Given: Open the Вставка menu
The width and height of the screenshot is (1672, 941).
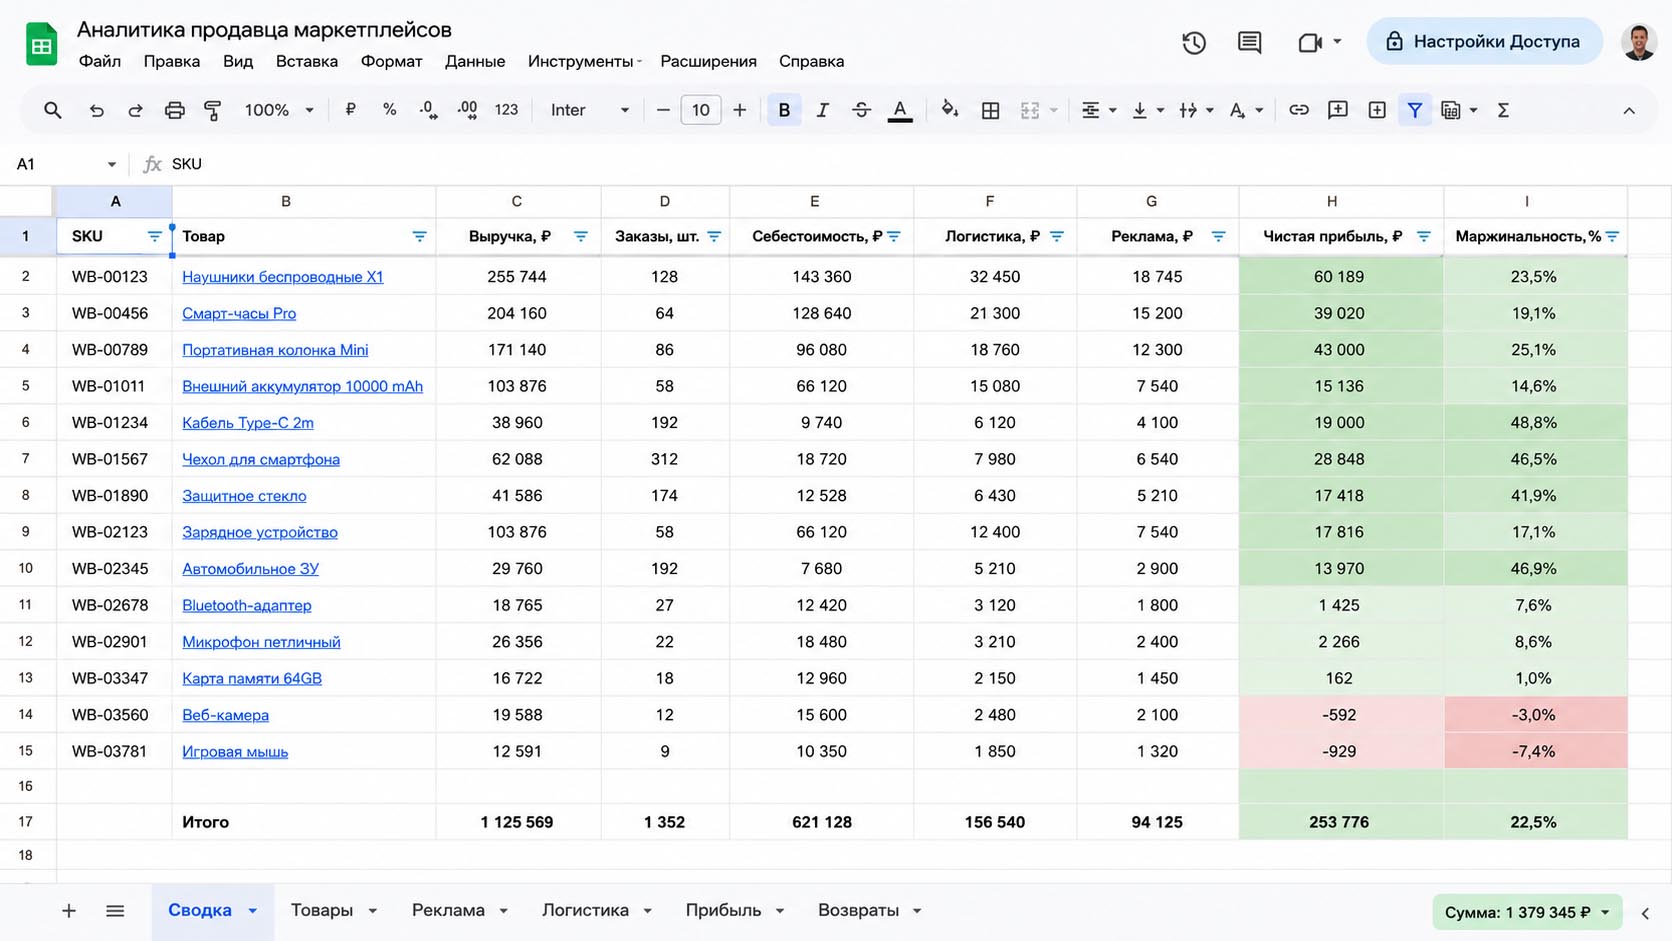Looking at the screenshot, I should 307,61.
